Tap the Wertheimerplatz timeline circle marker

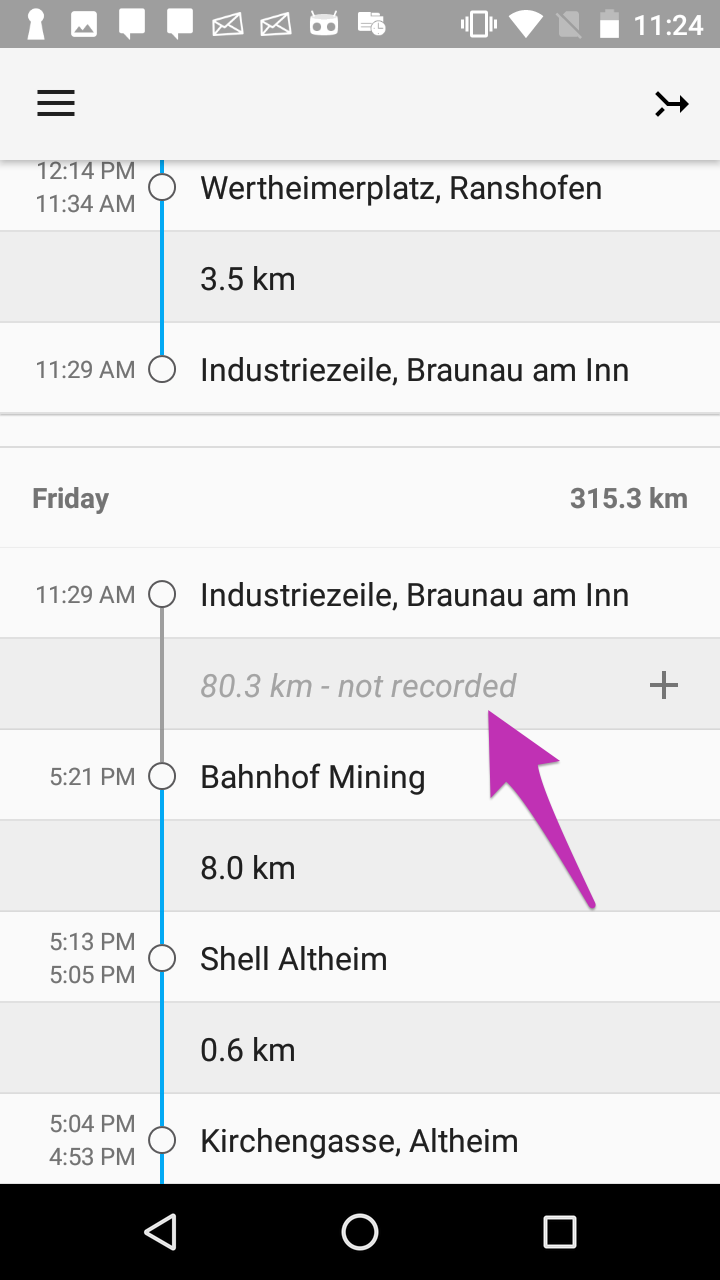(x=162, y=187)
